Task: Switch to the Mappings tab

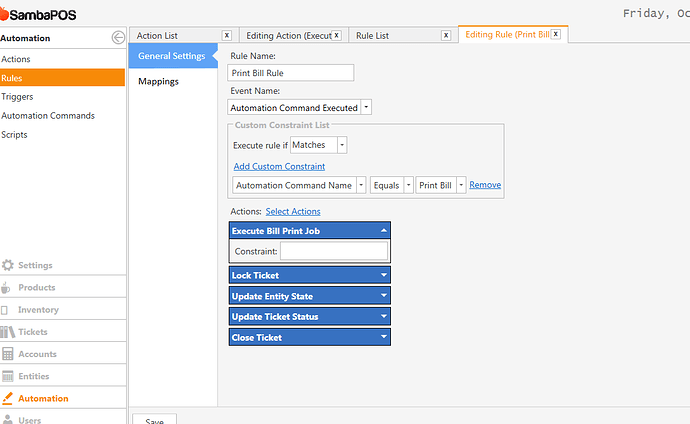Action: [x=158, y=81]
